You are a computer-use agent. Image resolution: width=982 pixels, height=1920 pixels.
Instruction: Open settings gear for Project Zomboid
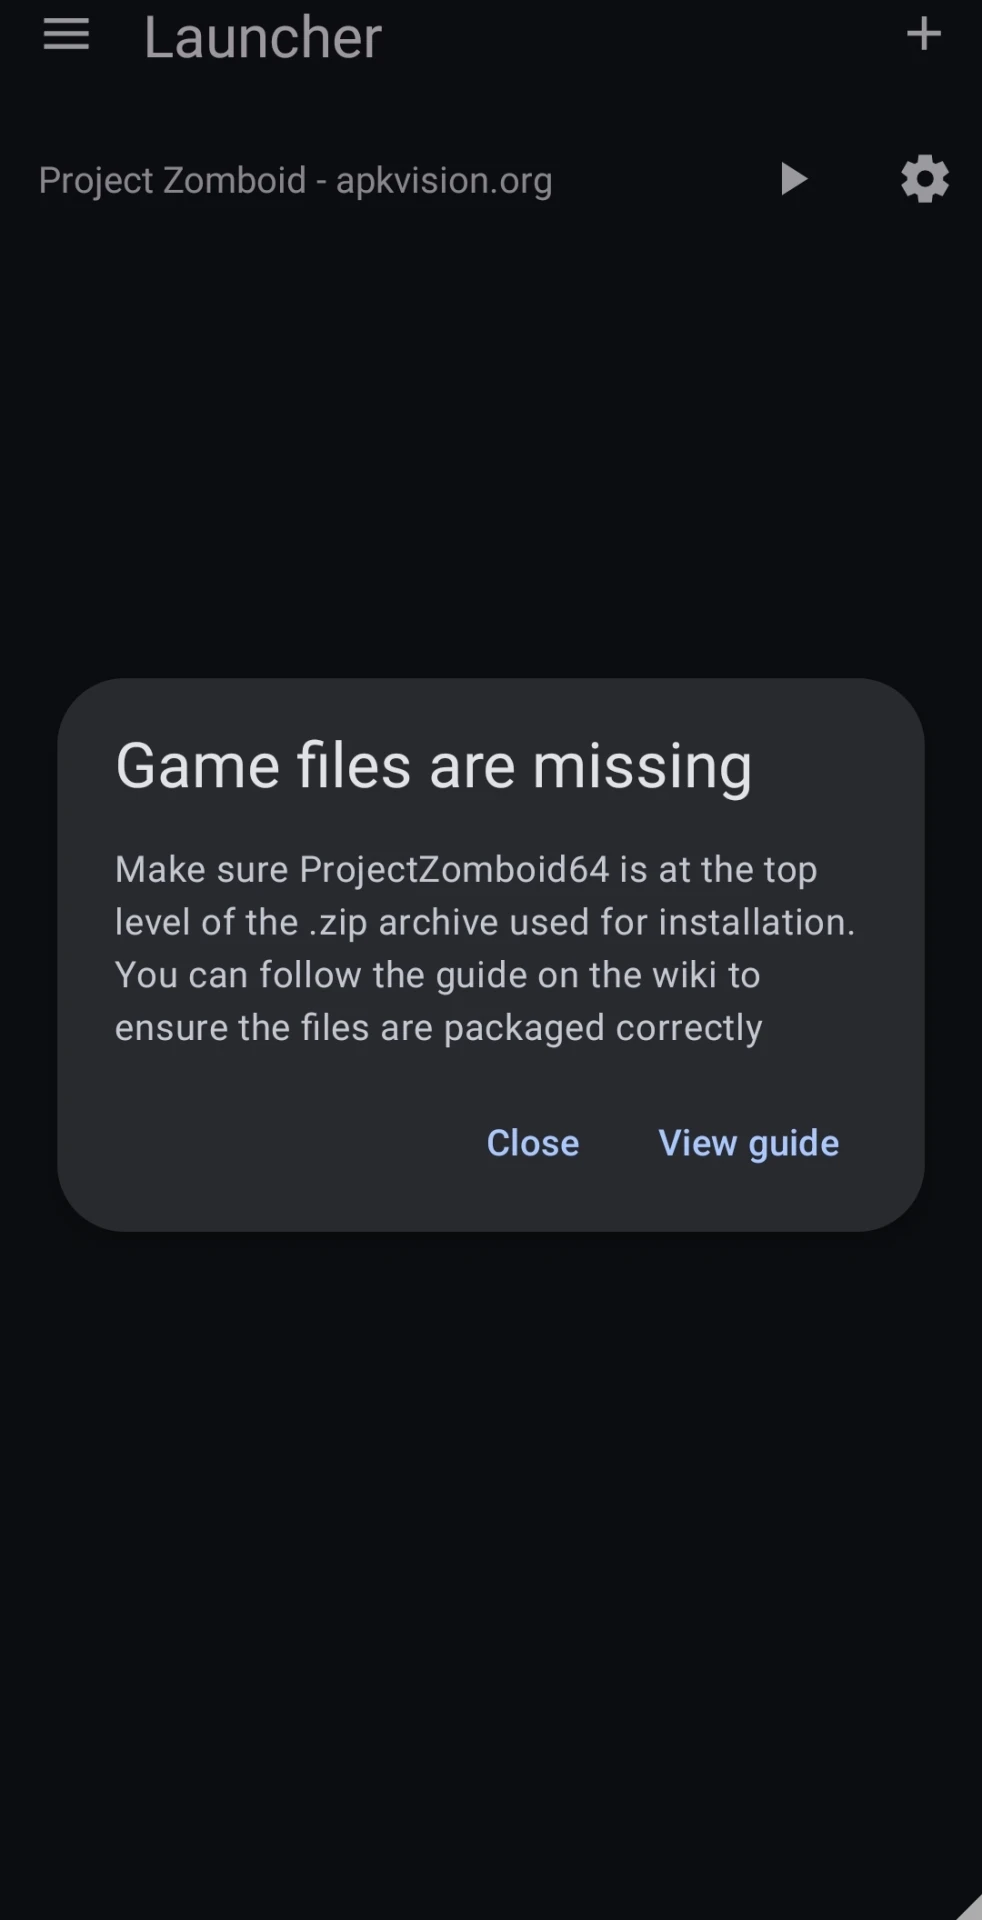pyautogui.click(x=924, y=179)
